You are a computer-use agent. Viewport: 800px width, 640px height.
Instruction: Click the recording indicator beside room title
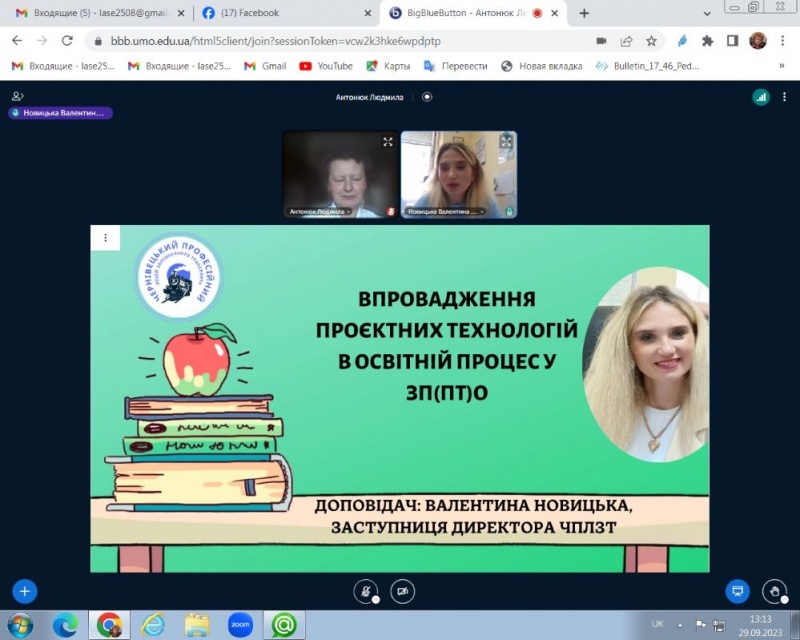[x=427, y=97]
